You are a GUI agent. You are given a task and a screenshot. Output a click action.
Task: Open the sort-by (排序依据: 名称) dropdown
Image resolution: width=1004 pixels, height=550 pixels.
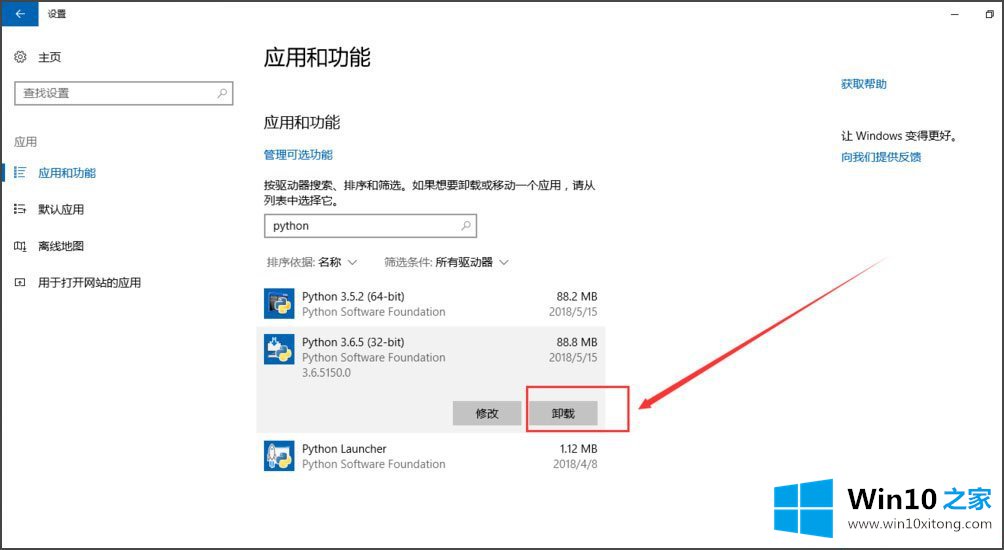(312, 262)
